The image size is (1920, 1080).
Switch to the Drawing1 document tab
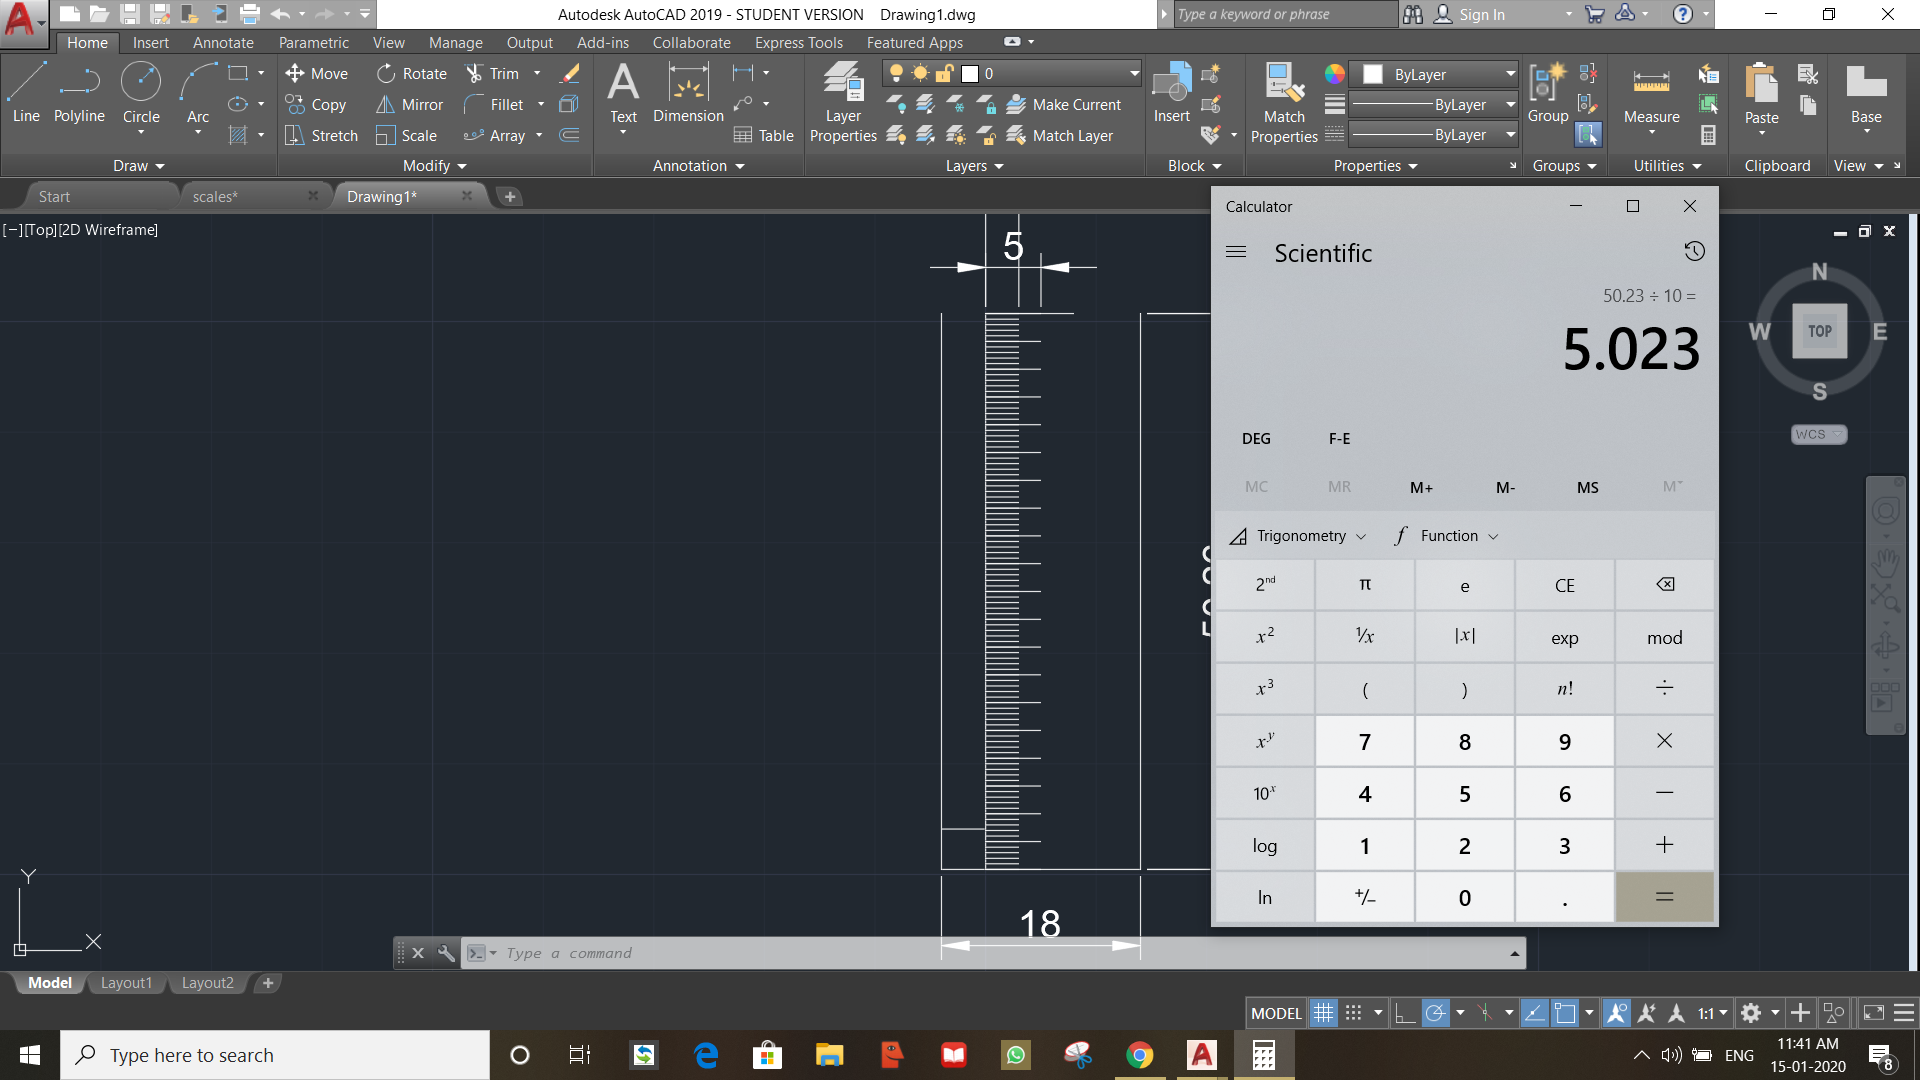click(x=381, y=195)
